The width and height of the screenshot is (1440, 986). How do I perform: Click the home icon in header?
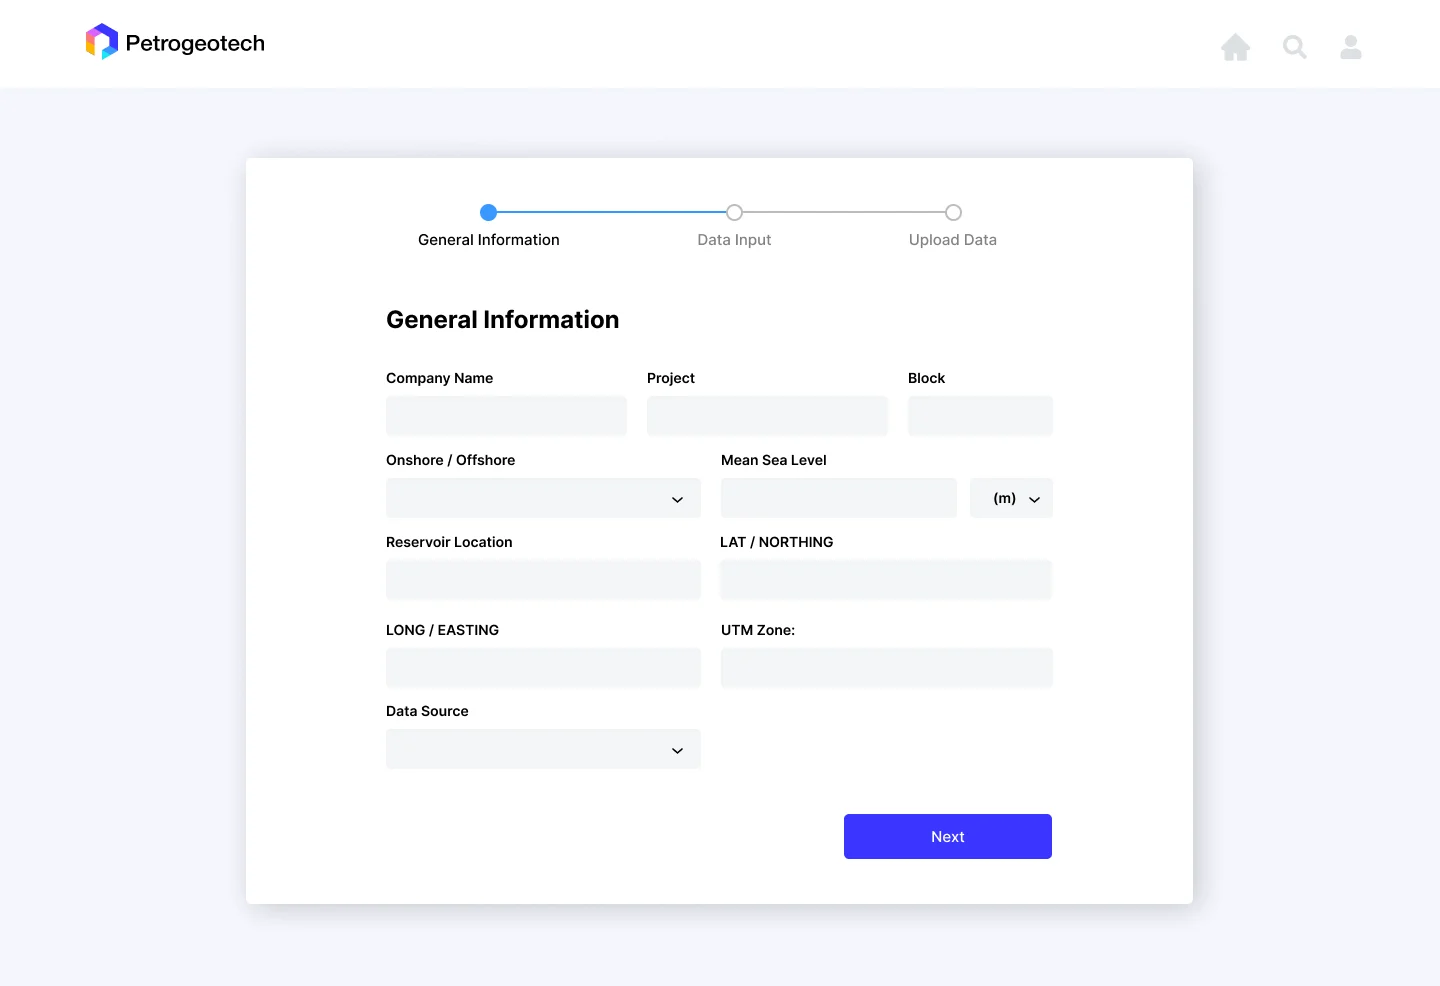coord(1236,47)
